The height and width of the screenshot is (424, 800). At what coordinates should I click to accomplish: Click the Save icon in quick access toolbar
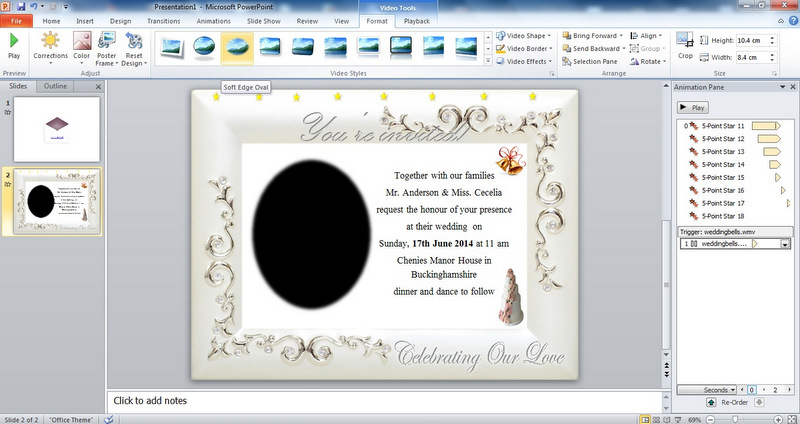click(x=21, y=7)
